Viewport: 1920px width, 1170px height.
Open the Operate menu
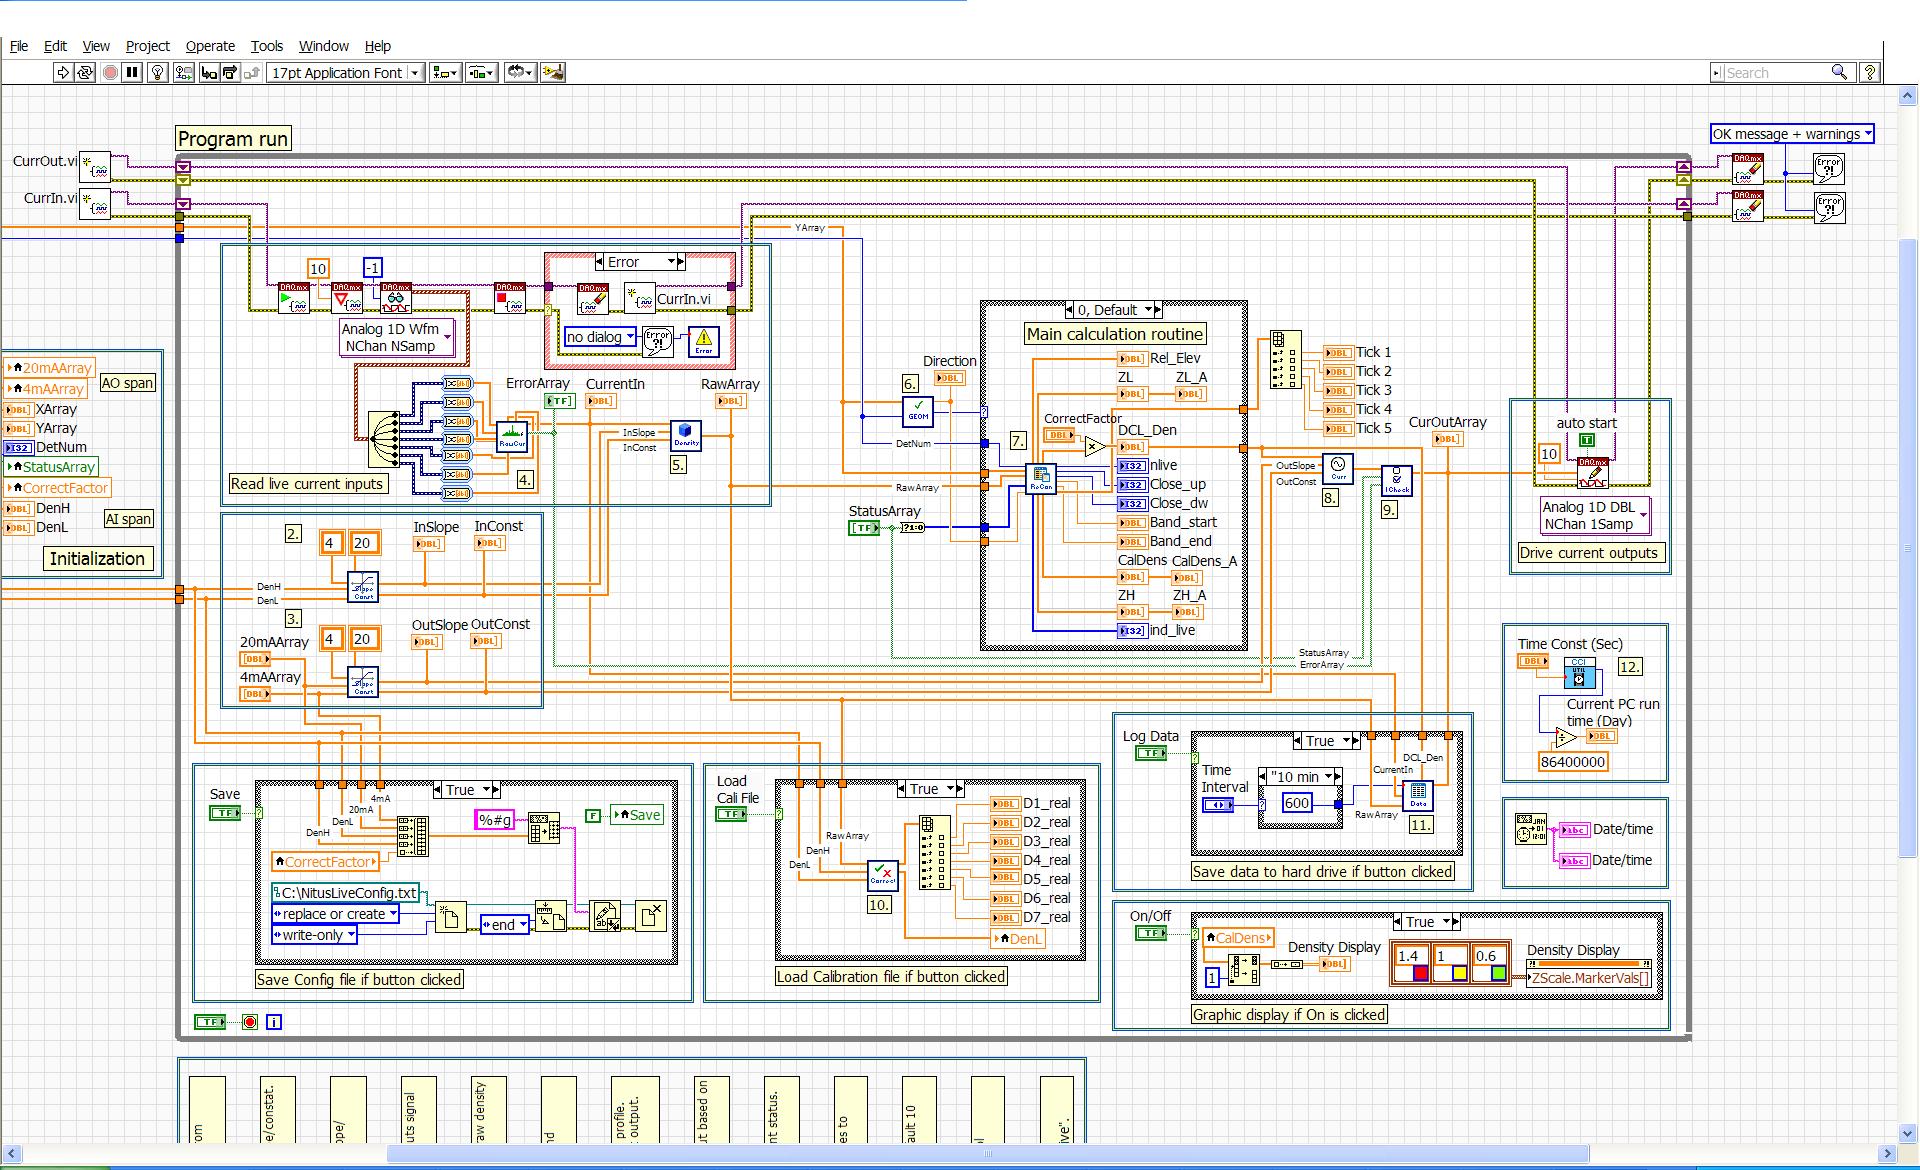click(x=210, y=46)
